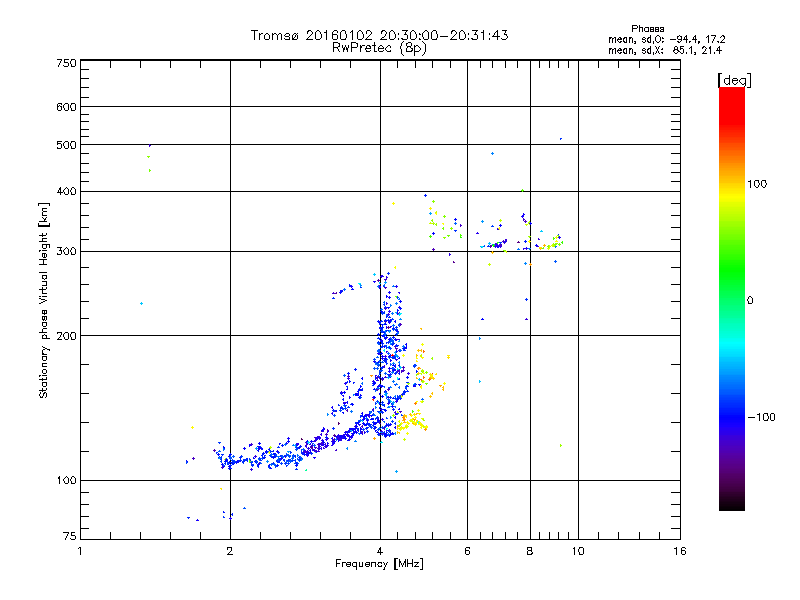Select the "mean, sd,X: 85.1, 21.4" line

665,51
